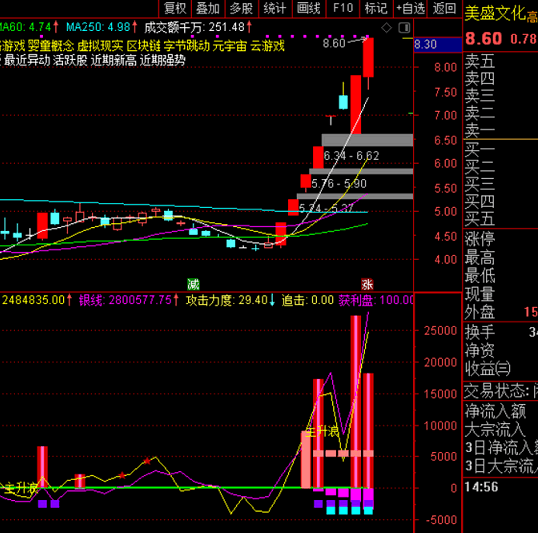
Task: Click the 活跃股 tag
Action: click(x=70, y=60)
